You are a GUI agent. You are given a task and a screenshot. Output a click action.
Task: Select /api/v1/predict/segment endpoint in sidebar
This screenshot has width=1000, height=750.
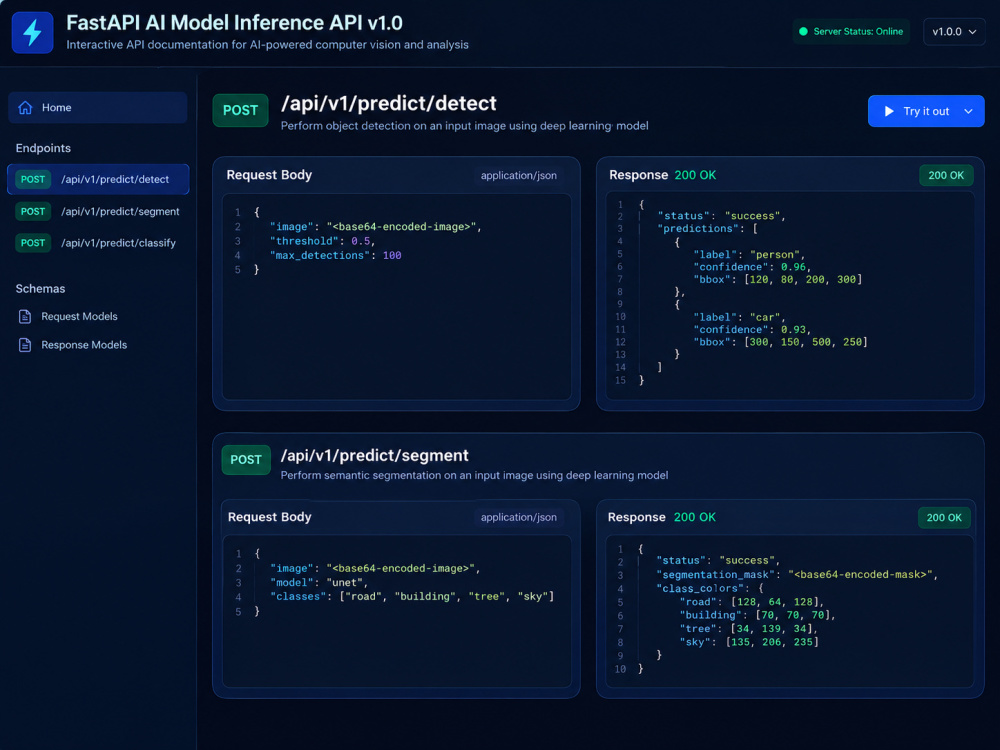98,211
